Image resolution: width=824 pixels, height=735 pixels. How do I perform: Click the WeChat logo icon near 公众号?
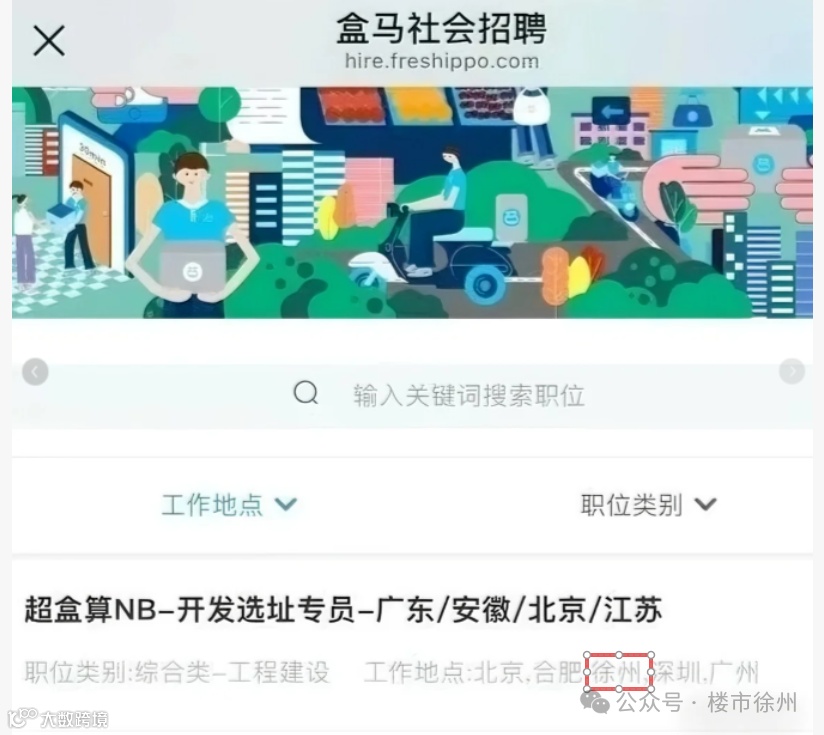594,702
